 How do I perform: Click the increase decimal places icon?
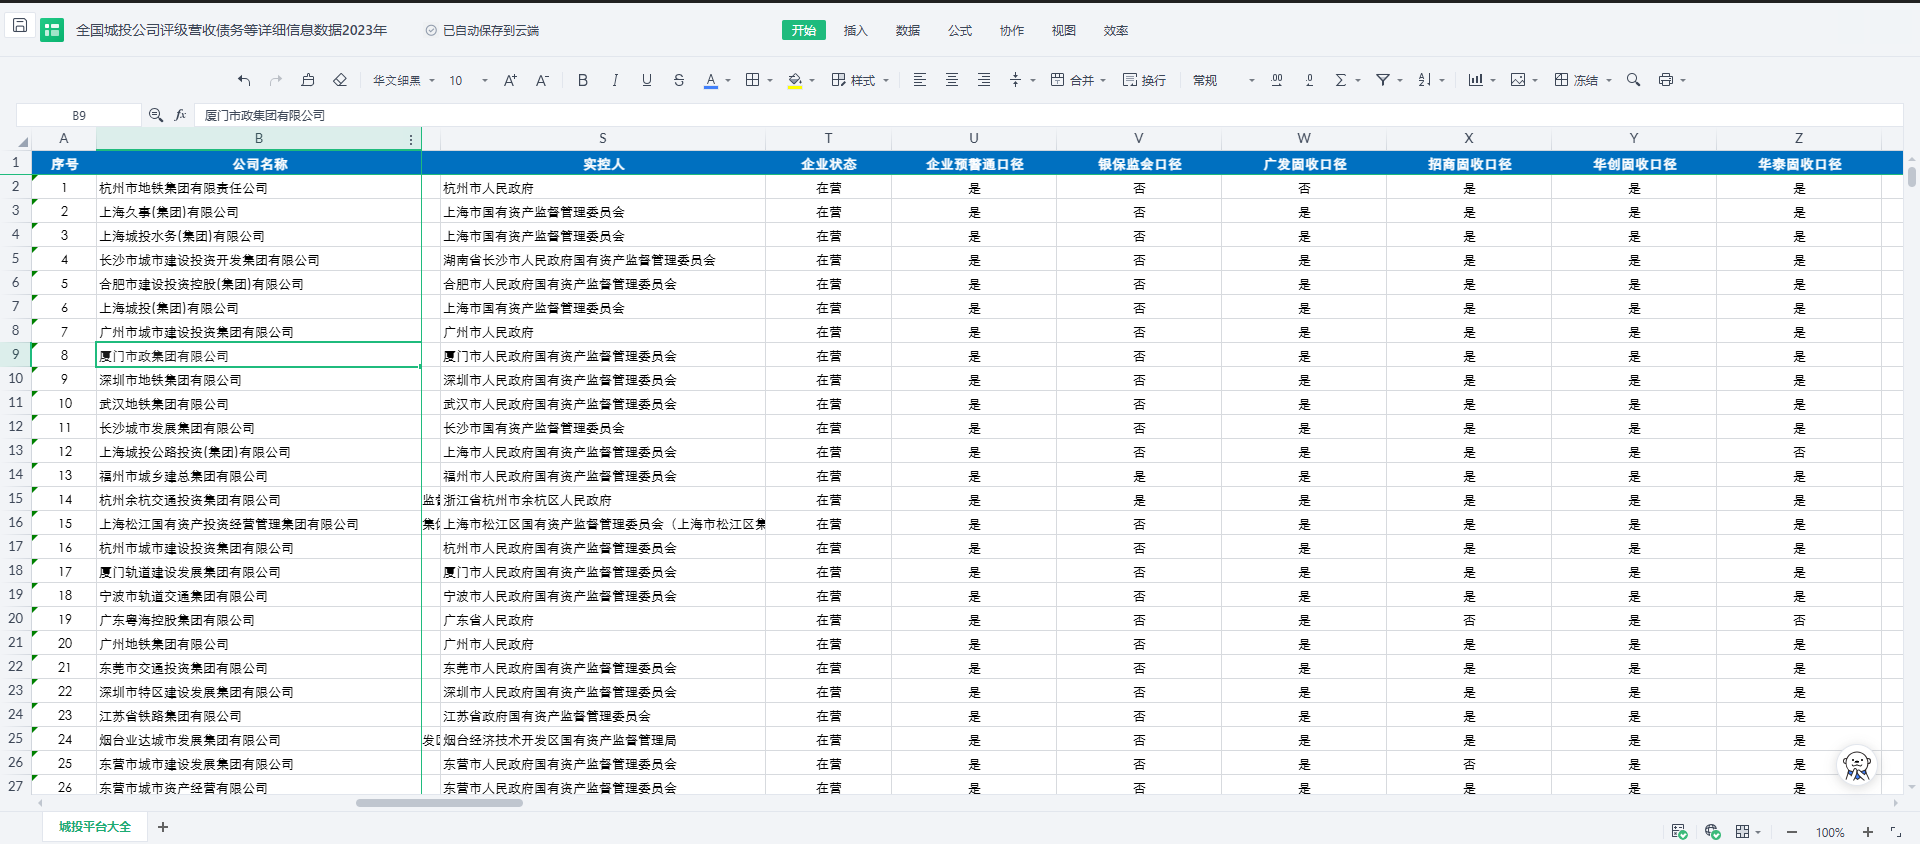[x=1277, y=80]
